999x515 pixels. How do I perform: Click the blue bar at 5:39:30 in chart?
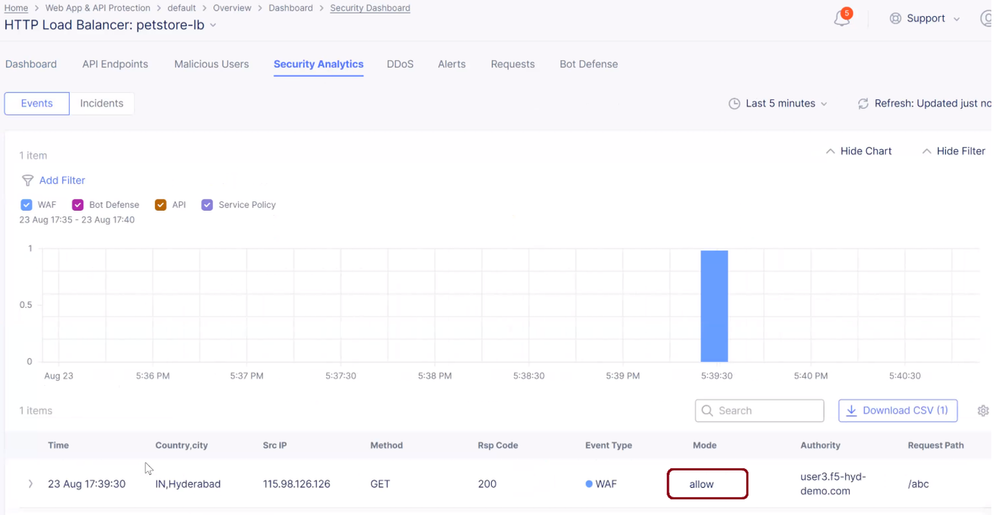pos(713,305)
